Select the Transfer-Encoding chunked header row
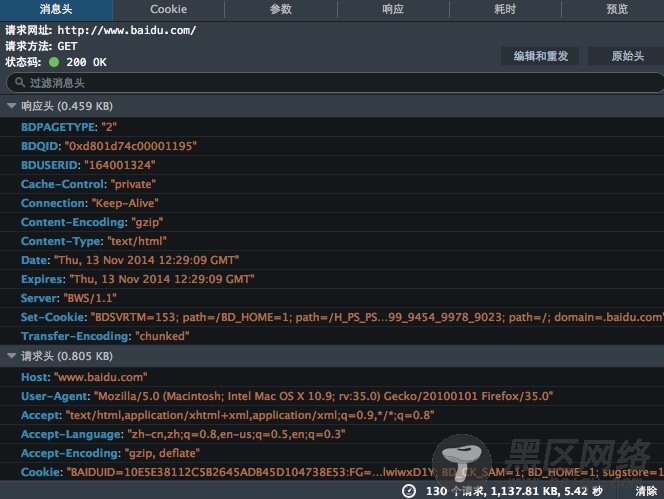664x499 pixels. click(x=332, y=336)
